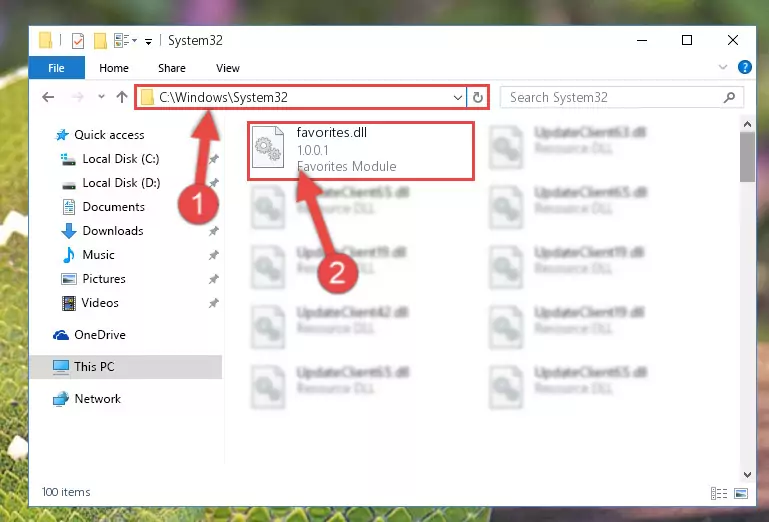Click the search magnifier icon
The image size is (769, 522).
tap(729, 97)
